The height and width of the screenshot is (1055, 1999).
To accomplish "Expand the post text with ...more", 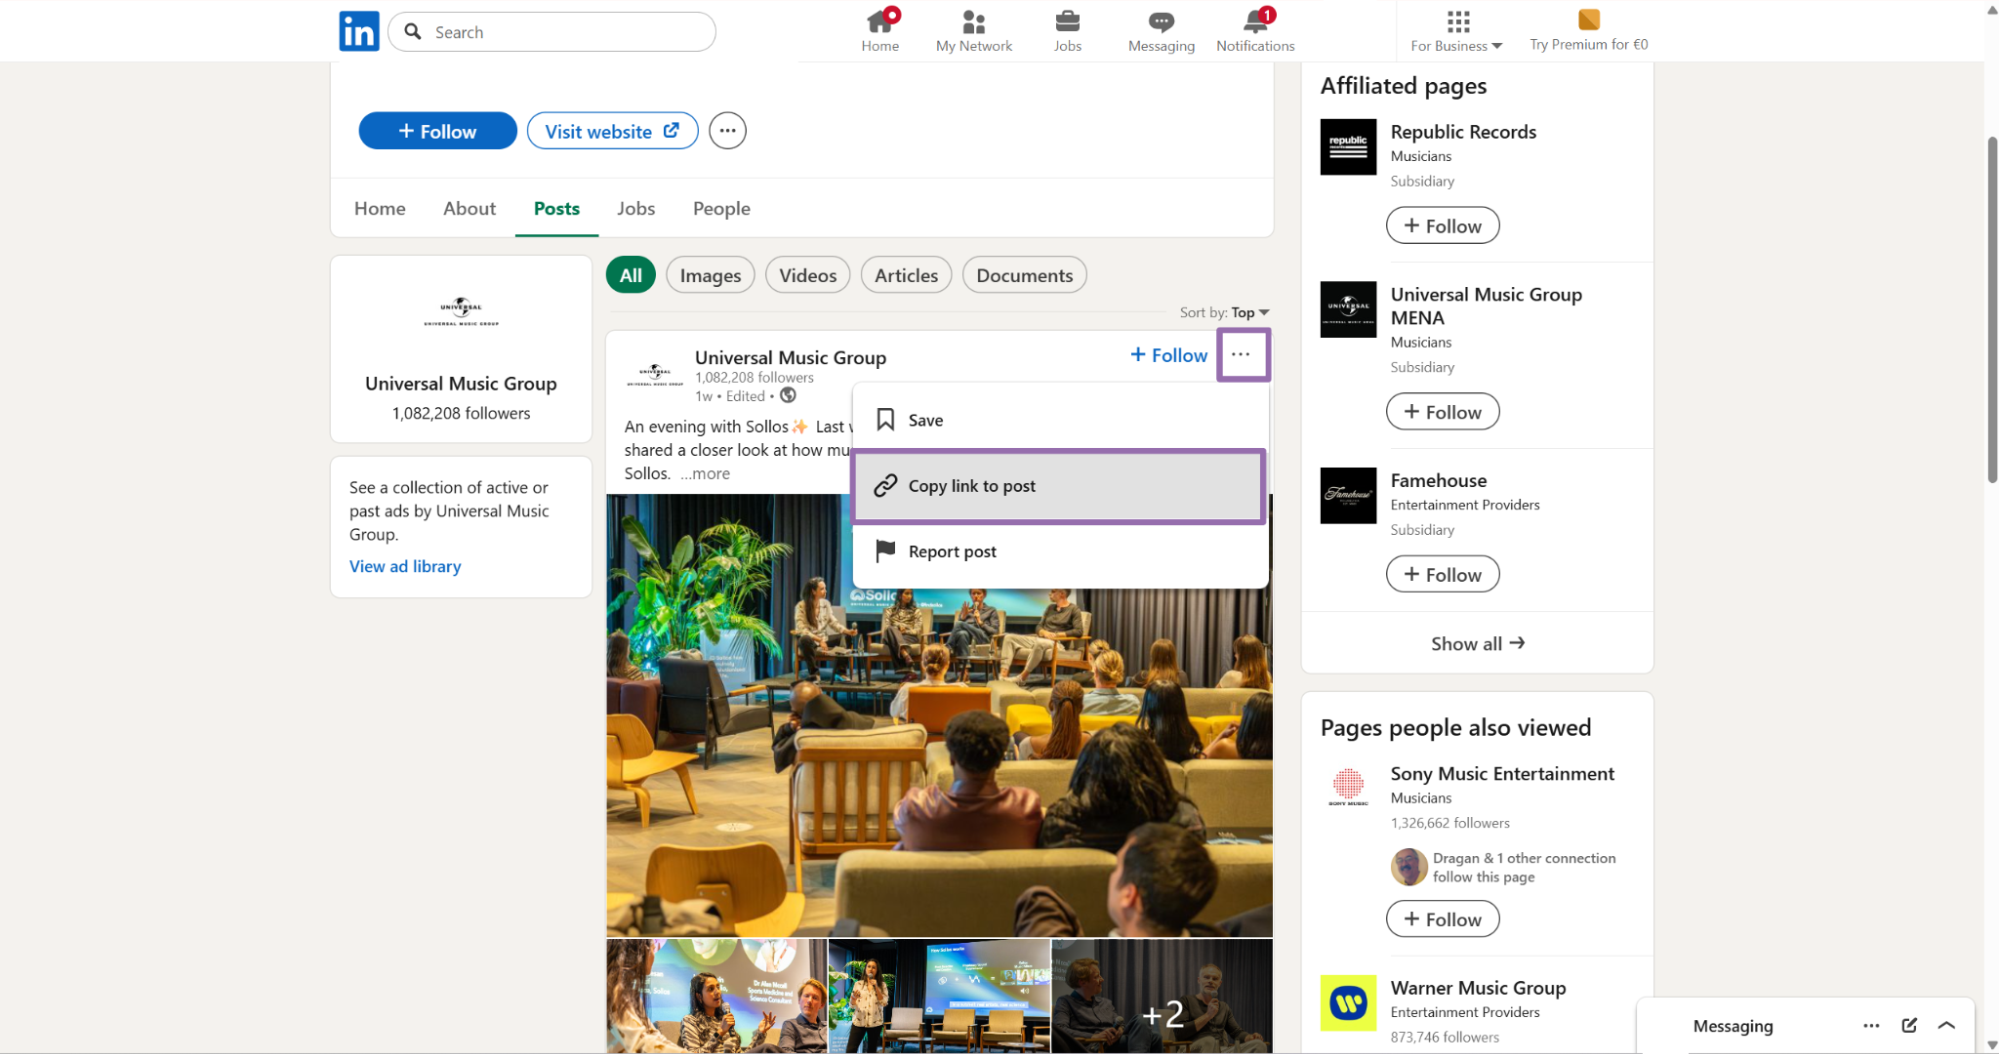I will (704, 474).
